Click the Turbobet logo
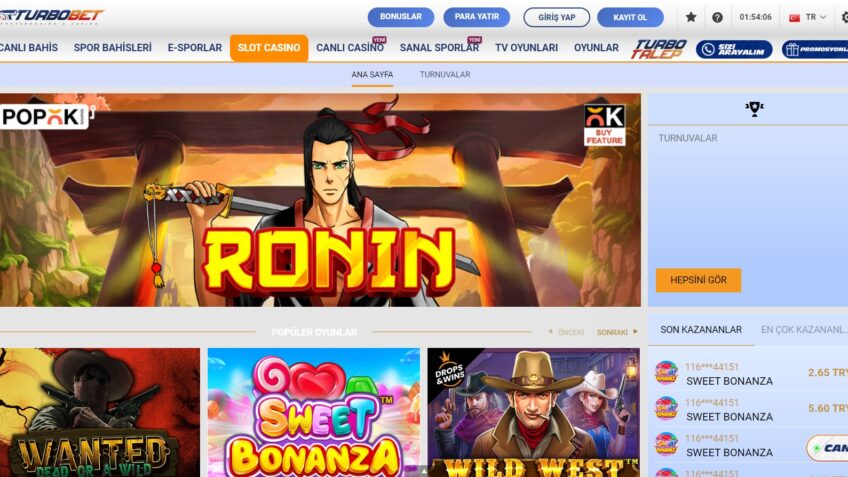The height and width of the screenshot is (477, 848). [x=51, y=16]
